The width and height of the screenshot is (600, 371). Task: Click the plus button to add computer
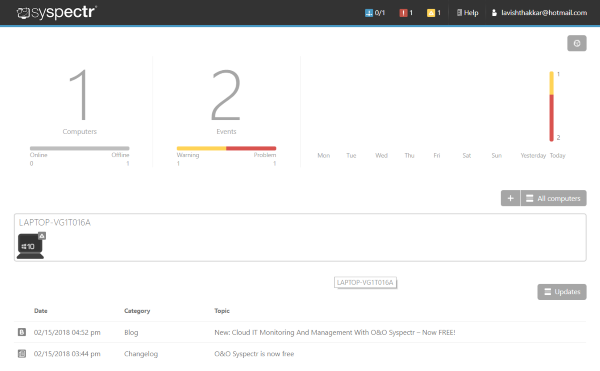[x=510, y=198]
